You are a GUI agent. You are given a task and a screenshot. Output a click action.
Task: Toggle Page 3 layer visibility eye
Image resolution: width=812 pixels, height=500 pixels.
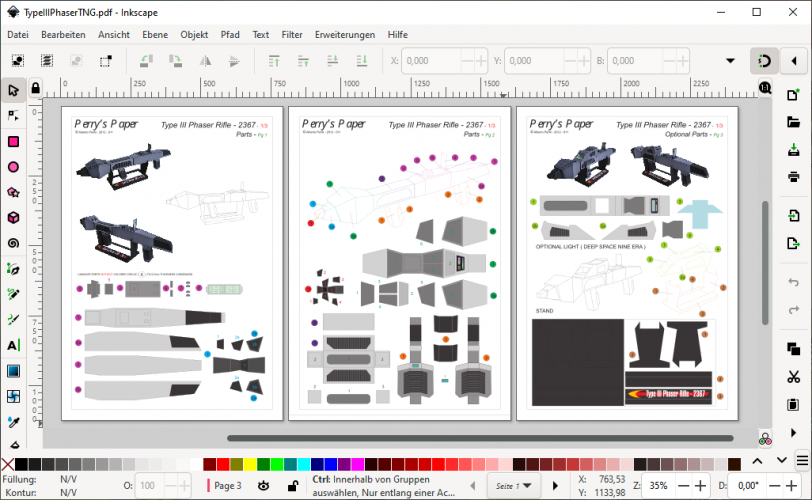click(x=264, y=486)
